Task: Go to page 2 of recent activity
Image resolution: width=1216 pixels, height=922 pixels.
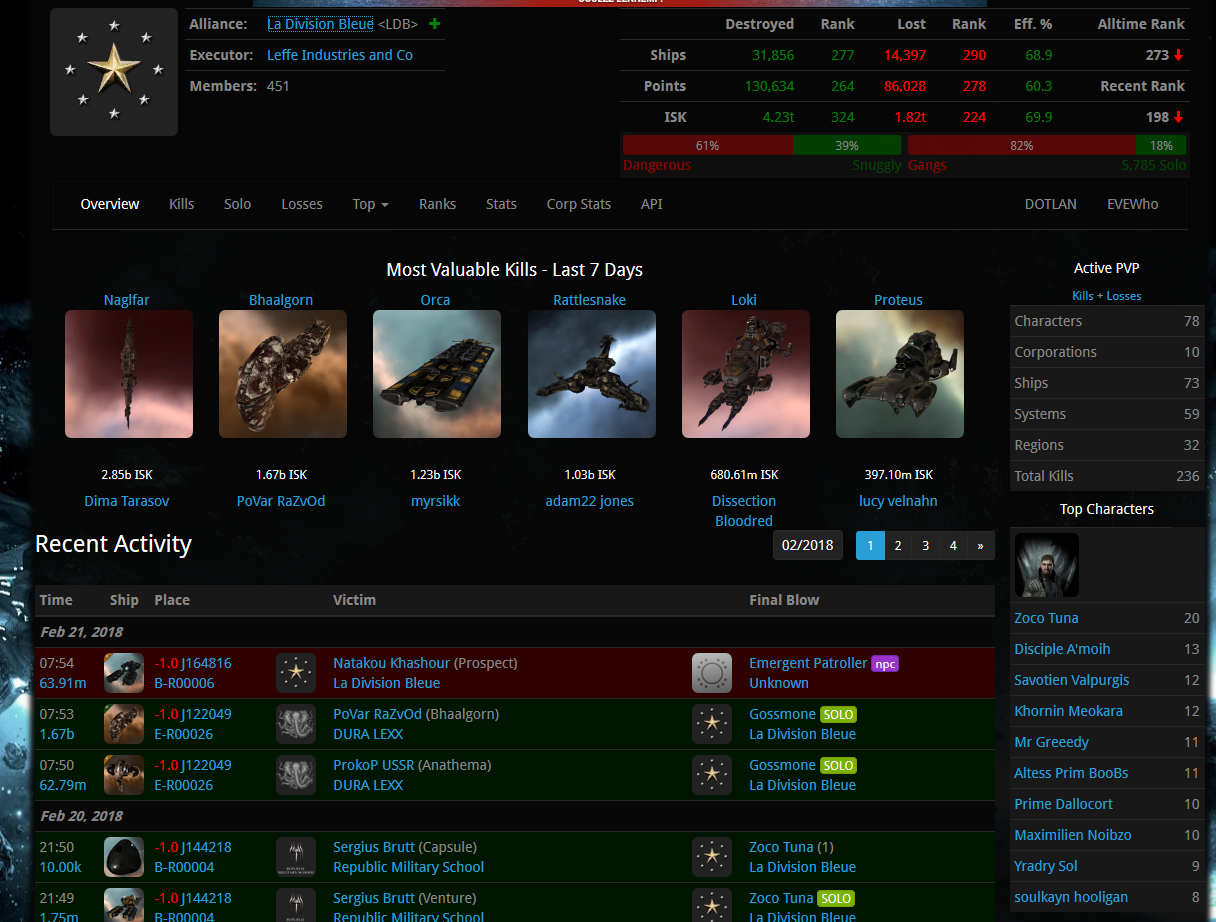Action: click(x=898, y=545)
